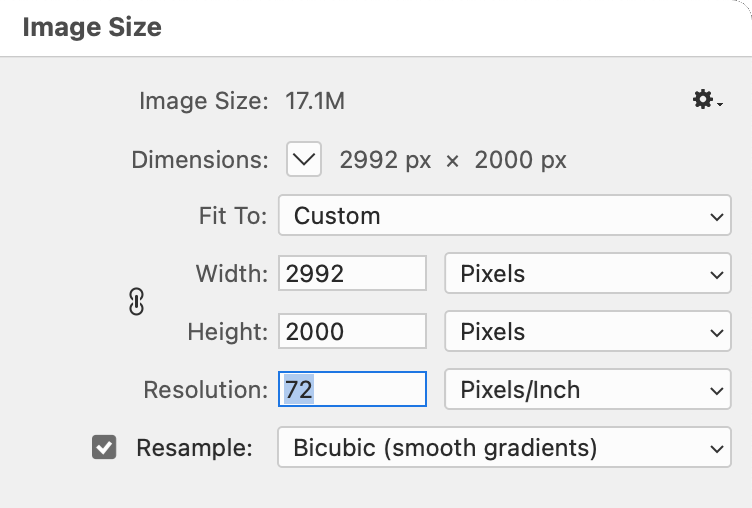The image size is (752, 508).
Task: Open the Pixels/Inch resolution units dropdown
Action: point(587,390)
